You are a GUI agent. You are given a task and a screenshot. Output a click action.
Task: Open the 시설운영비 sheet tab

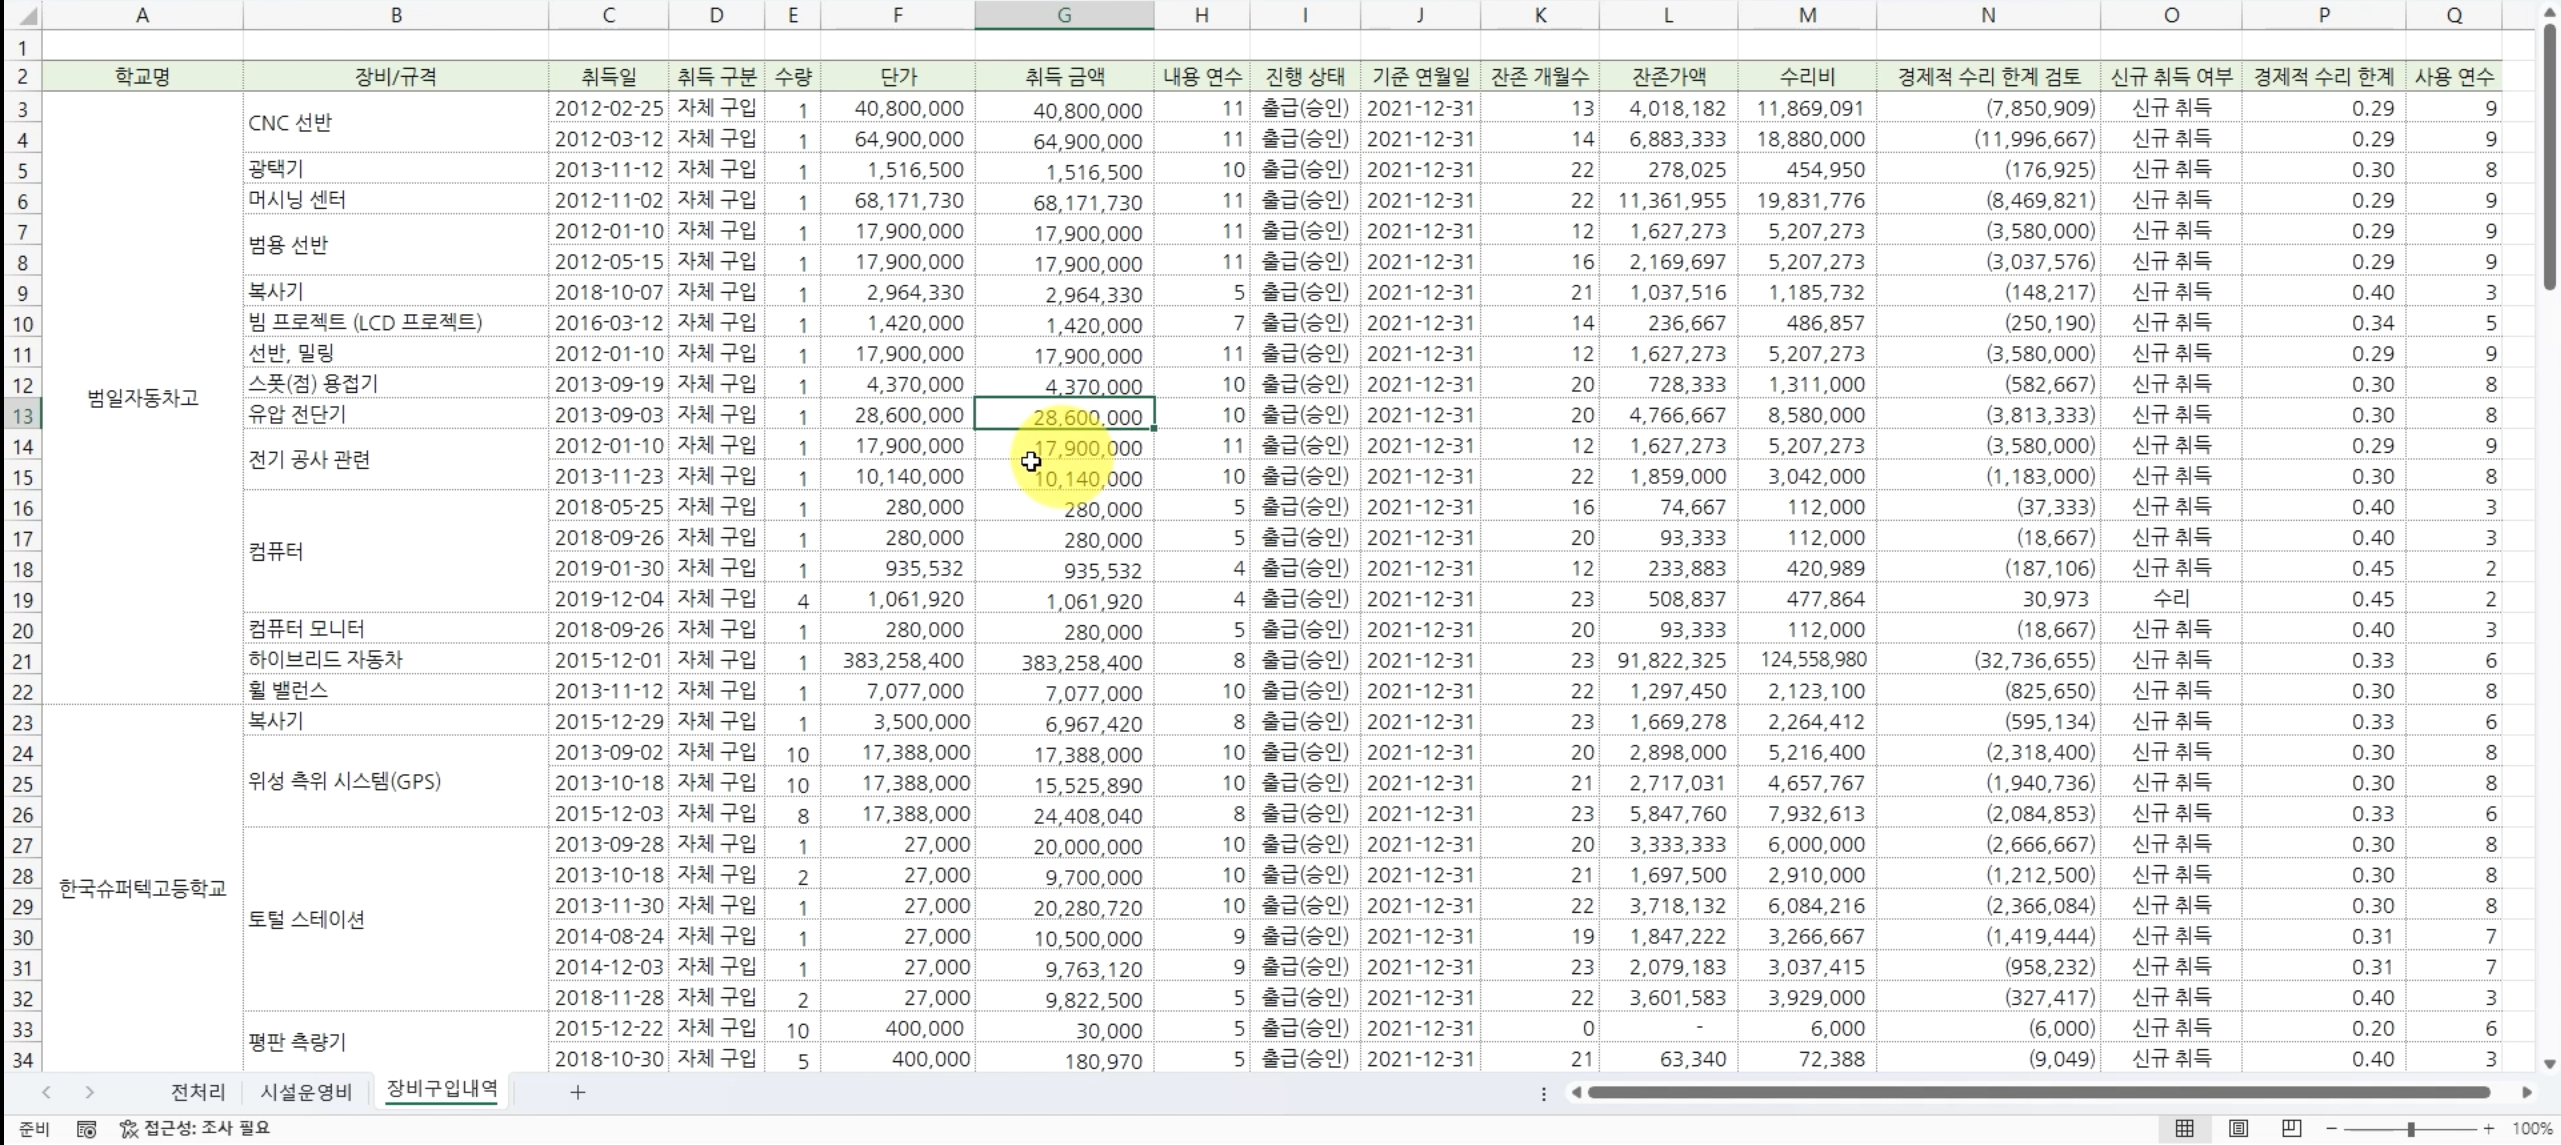(306, 1092)
